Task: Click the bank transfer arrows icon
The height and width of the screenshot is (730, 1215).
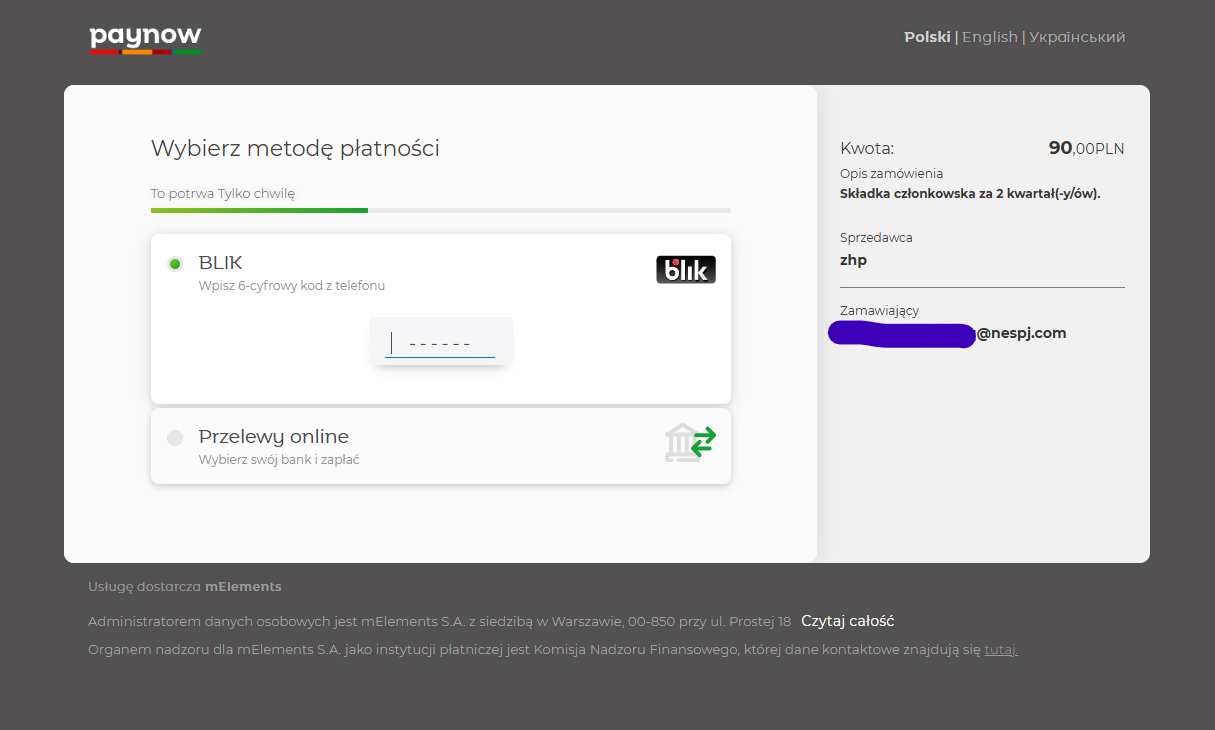Action: pyautogui.click(x=691, y=443)
